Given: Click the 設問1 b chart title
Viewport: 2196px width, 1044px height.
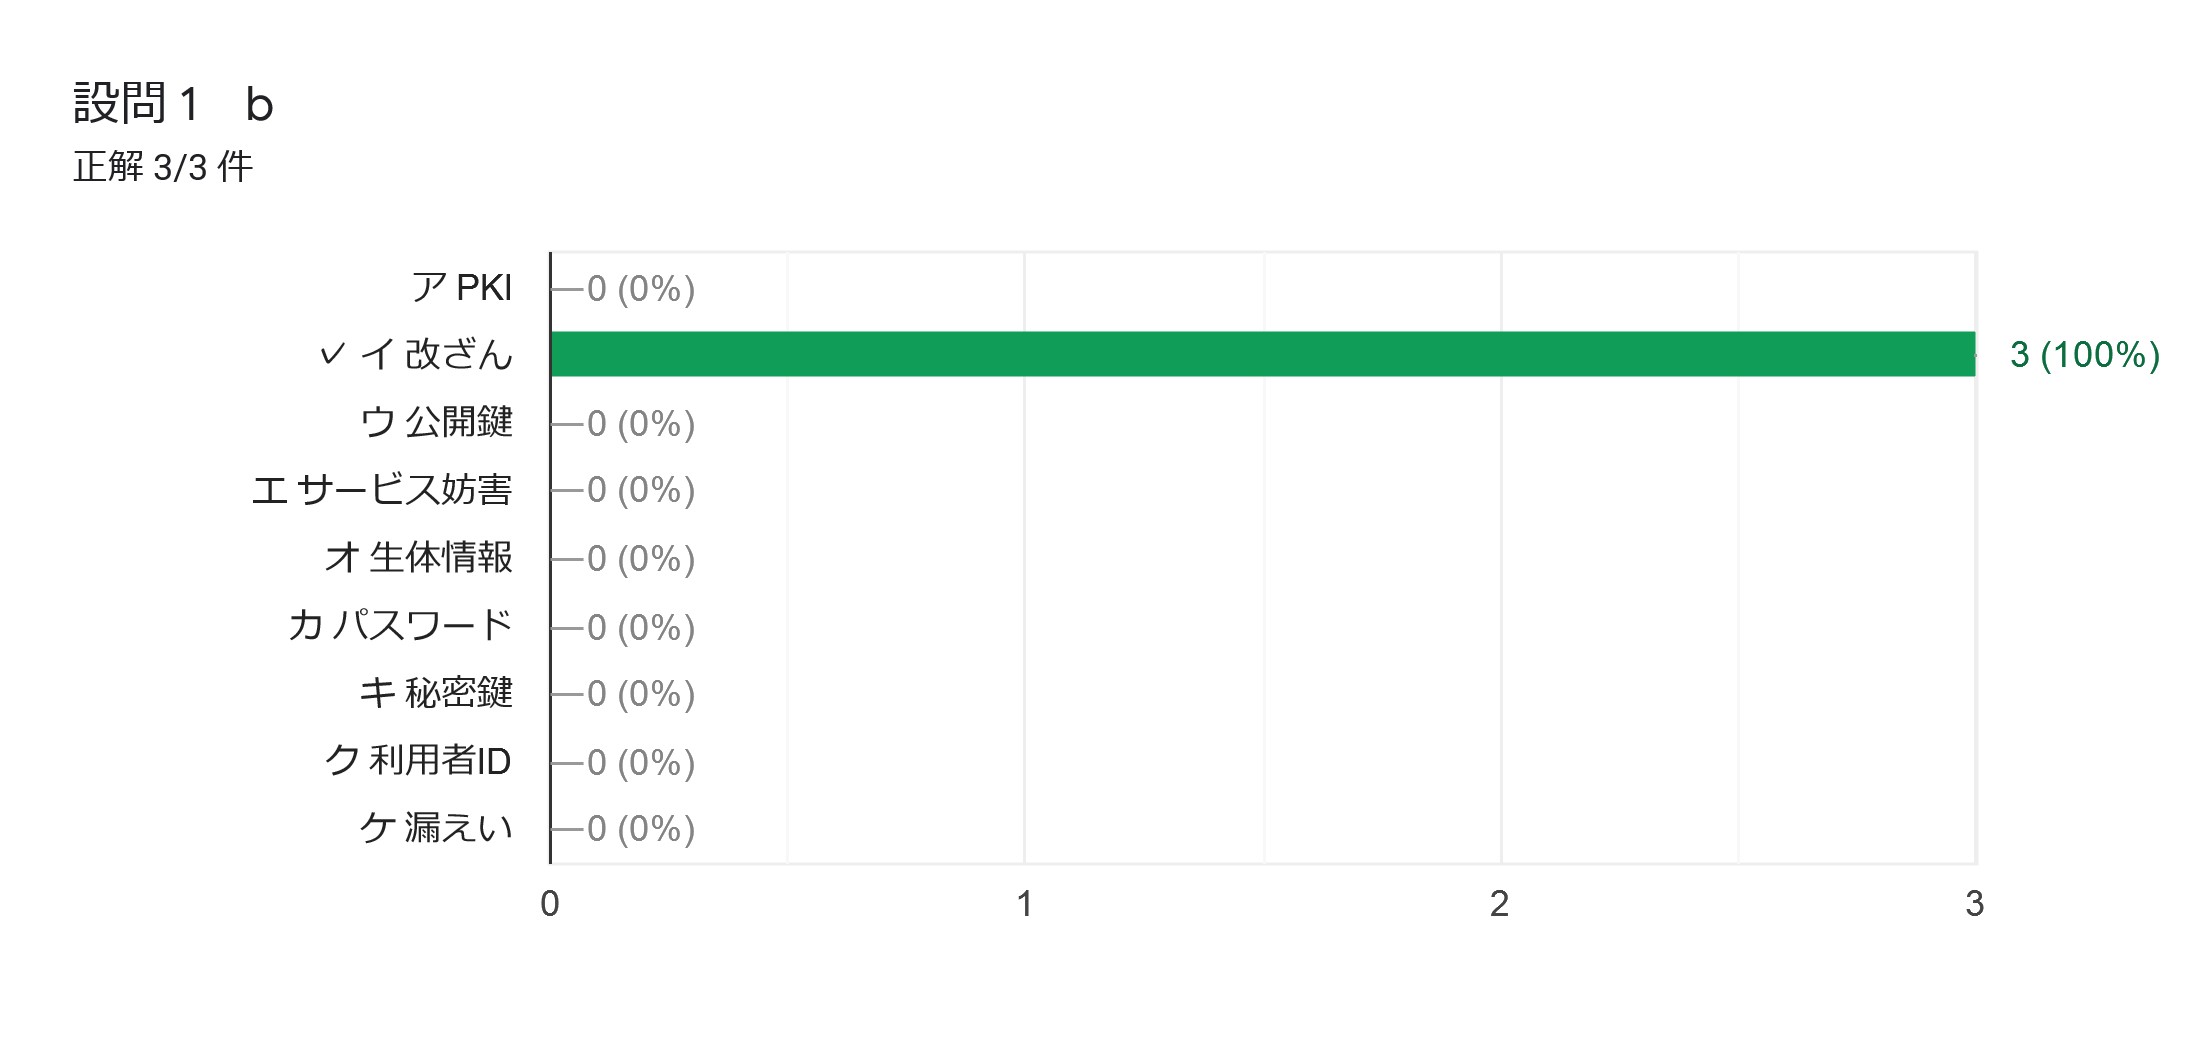Looking at the screenshot, I should 174,104.
